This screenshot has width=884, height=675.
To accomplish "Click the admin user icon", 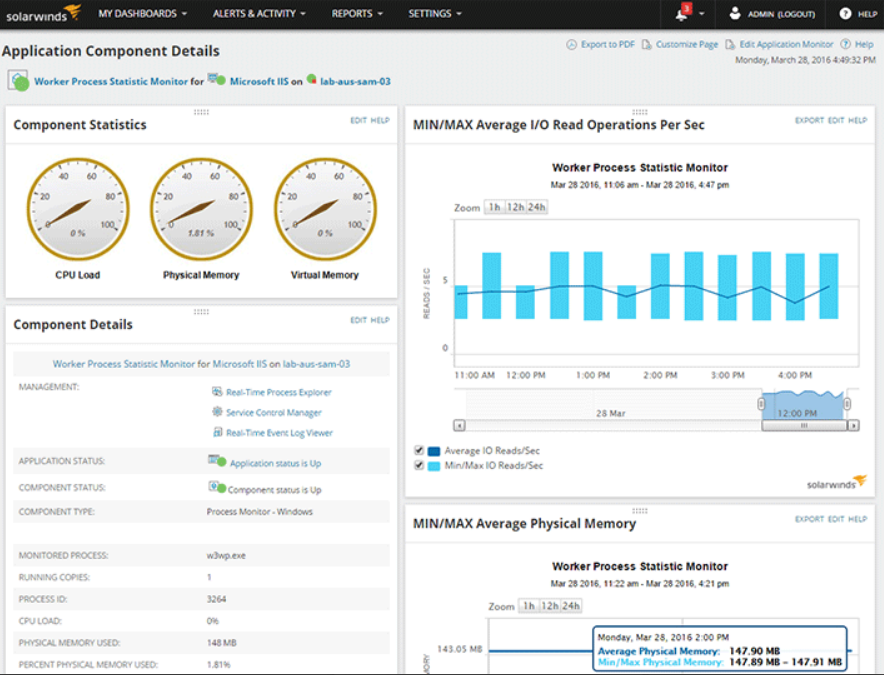I will [735, 14].
